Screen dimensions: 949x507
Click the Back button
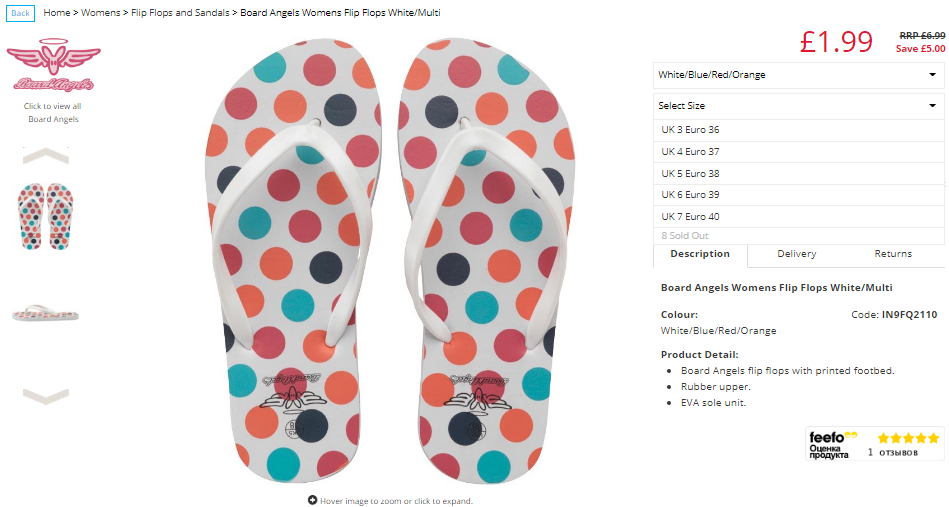point(21,13)
